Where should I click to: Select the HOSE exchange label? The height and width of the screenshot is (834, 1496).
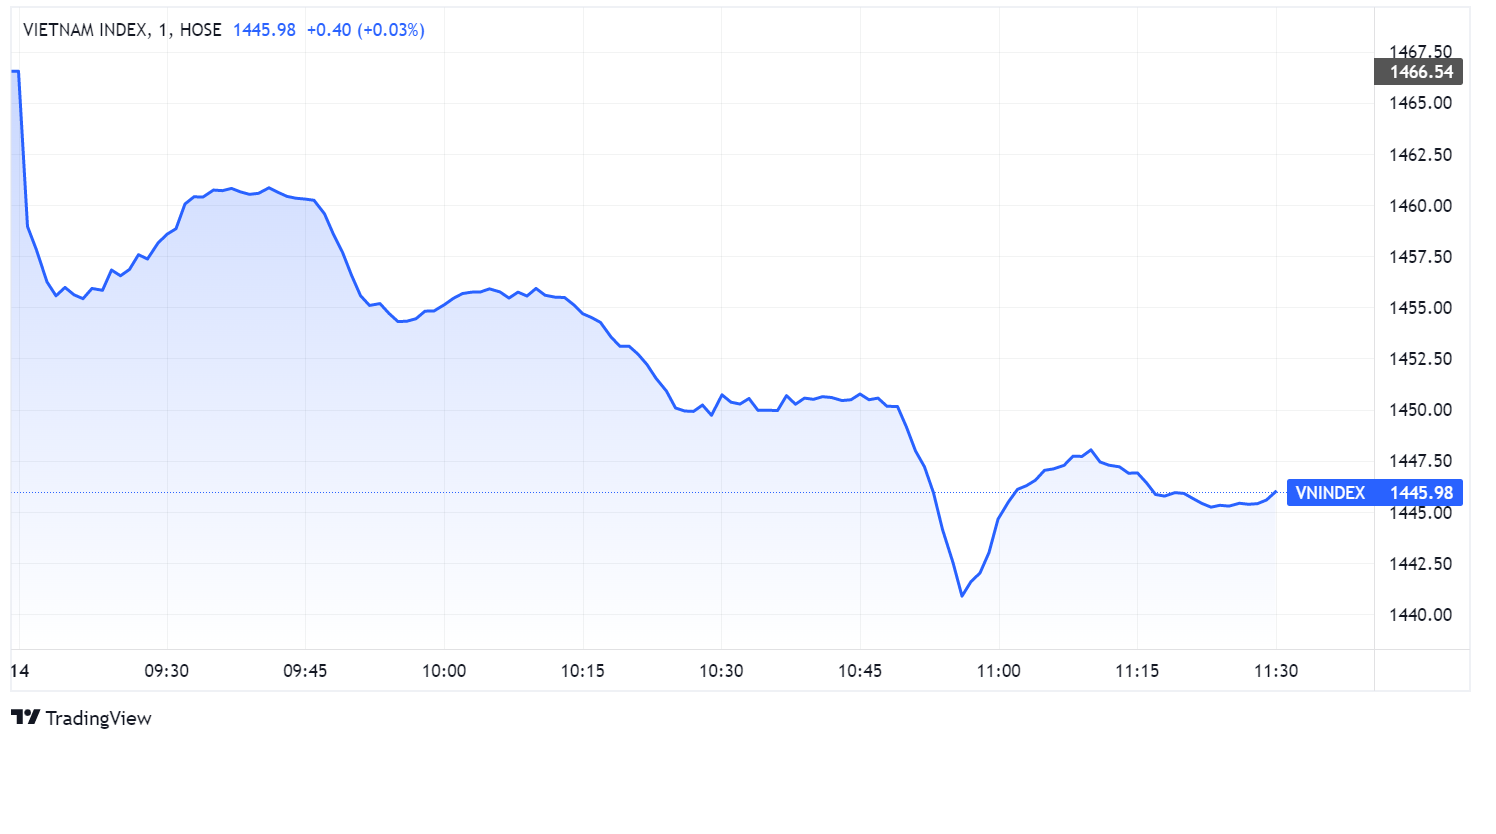[200, 30]
